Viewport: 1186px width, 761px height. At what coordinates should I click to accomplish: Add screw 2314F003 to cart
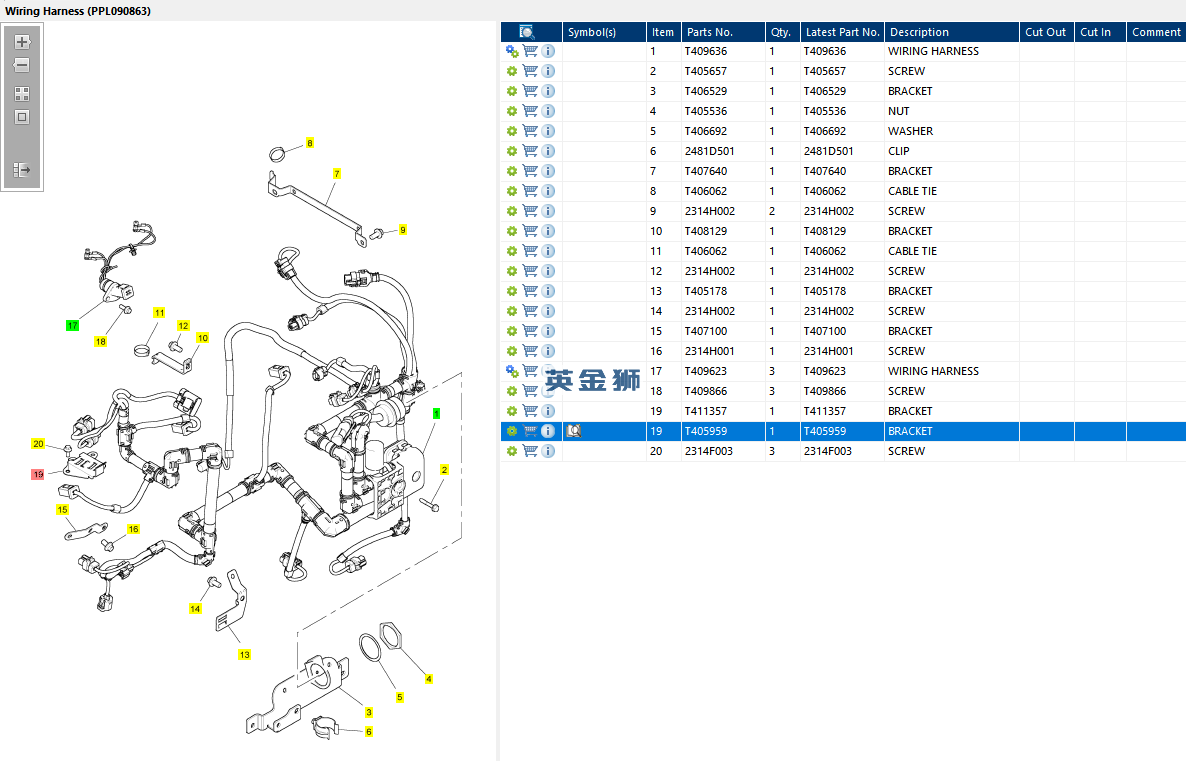coord(530,451)
